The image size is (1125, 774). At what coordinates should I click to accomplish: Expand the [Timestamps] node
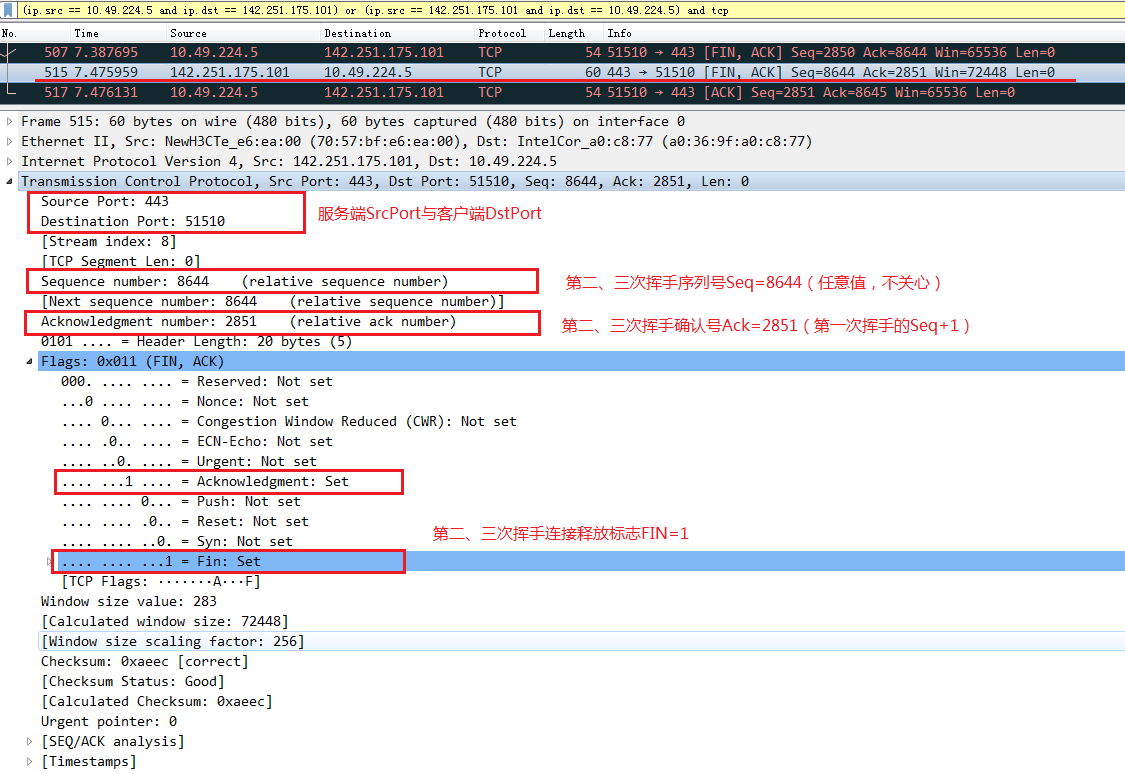coord(30,761)
